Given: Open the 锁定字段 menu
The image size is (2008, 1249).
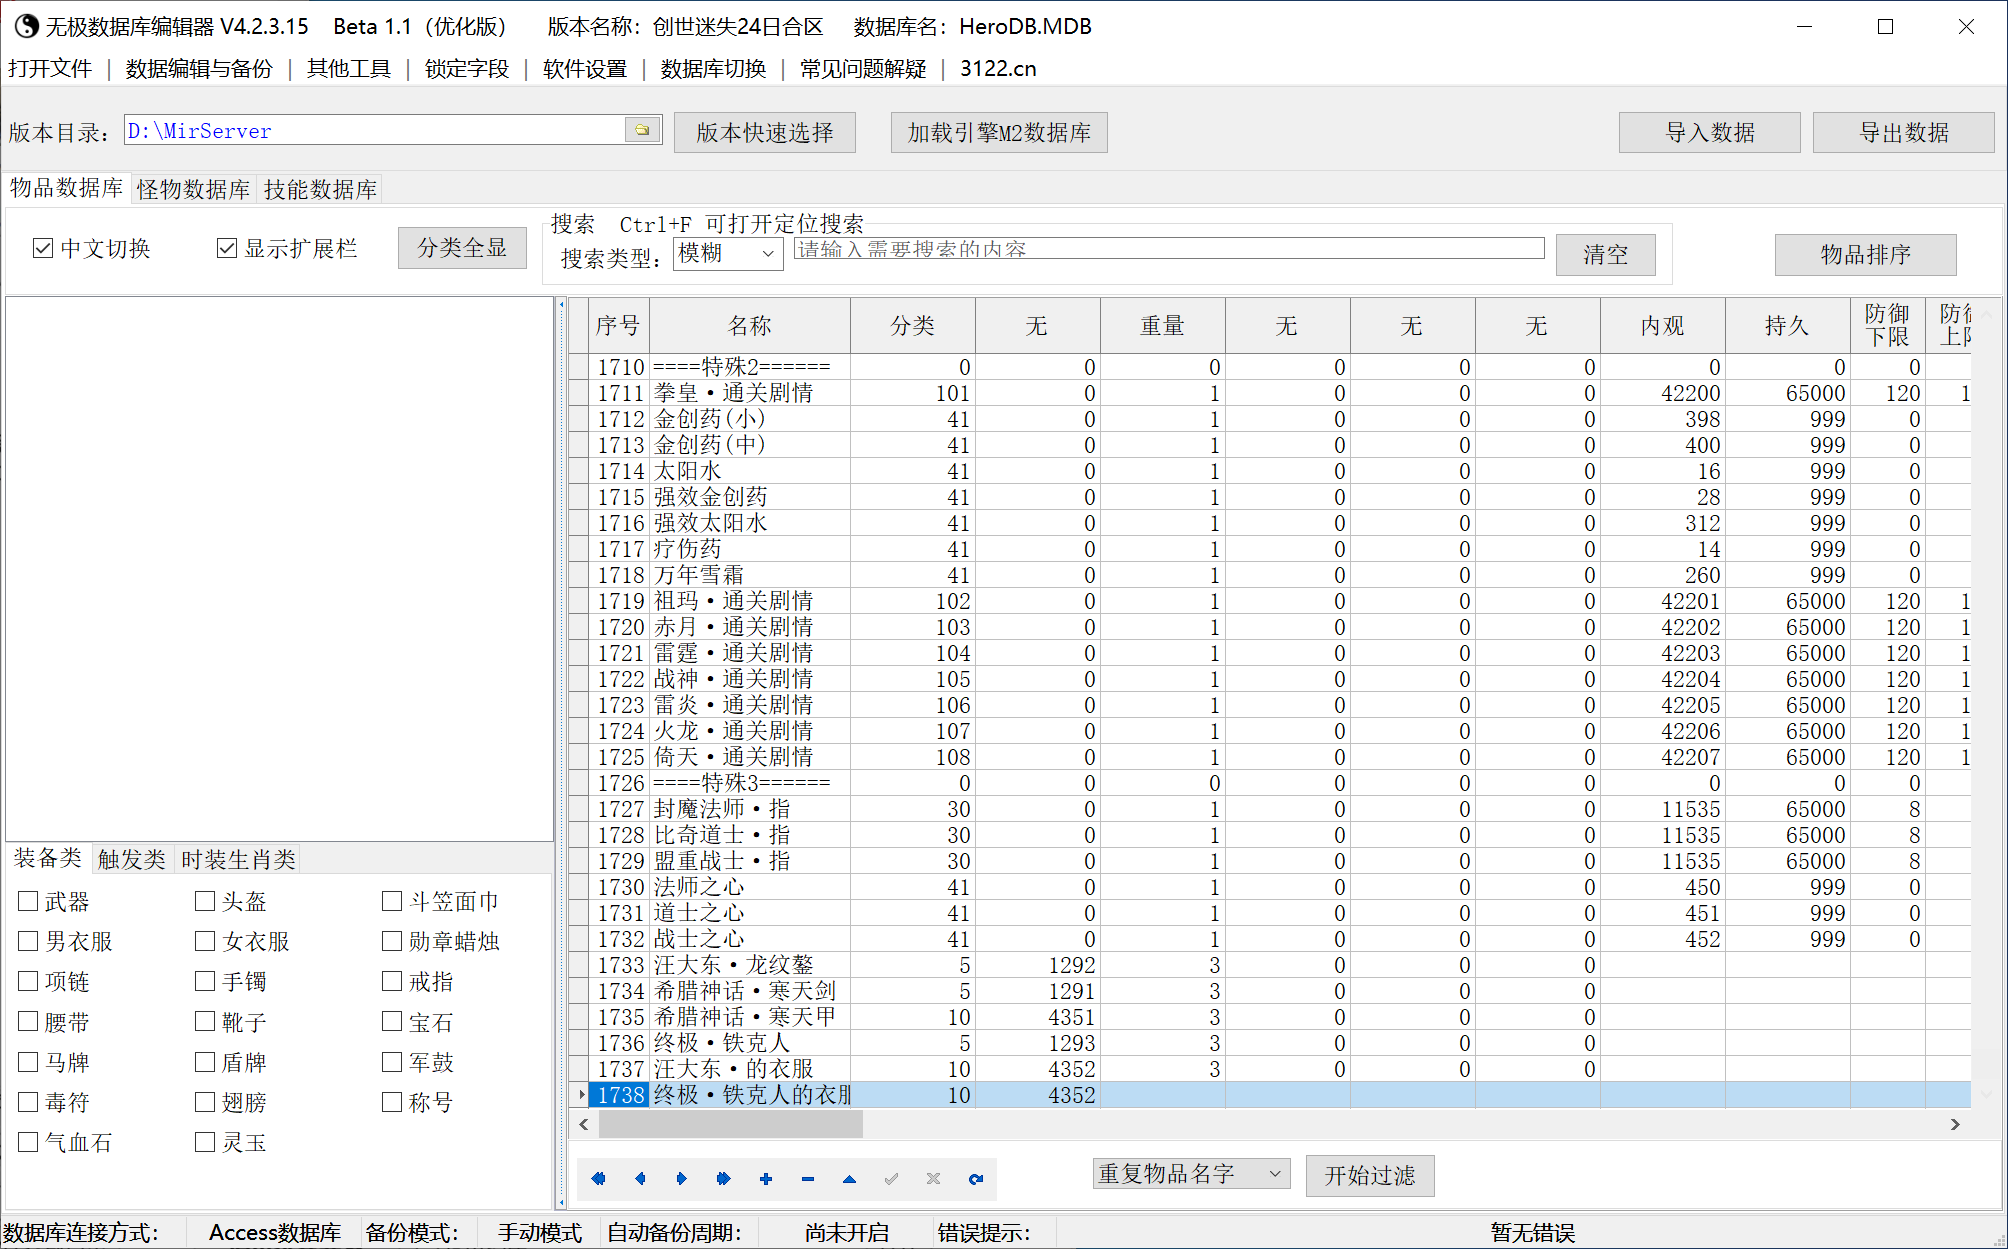Looking at the screenshot, I should click(x=467, y=68).
